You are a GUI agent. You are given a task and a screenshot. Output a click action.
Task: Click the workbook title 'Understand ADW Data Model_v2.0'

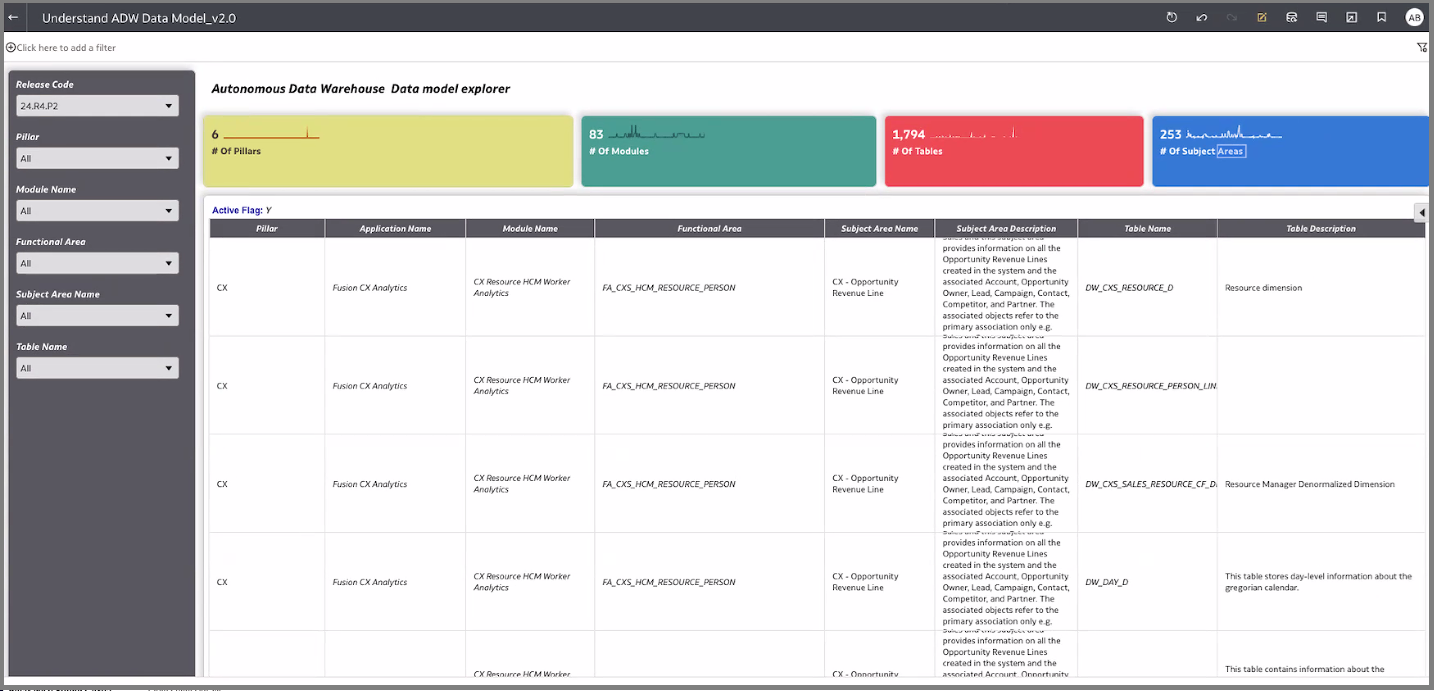pyautogui.click(x=139, y=18)
